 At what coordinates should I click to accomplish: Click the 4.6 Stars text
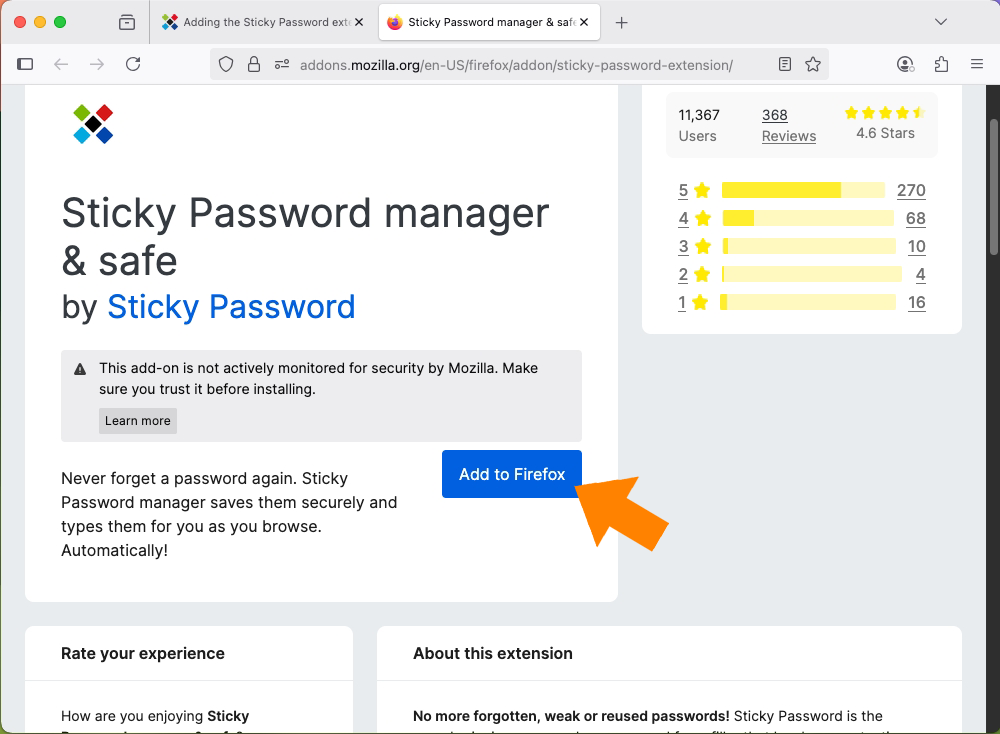pyautogui.click(x=885, y=133)
